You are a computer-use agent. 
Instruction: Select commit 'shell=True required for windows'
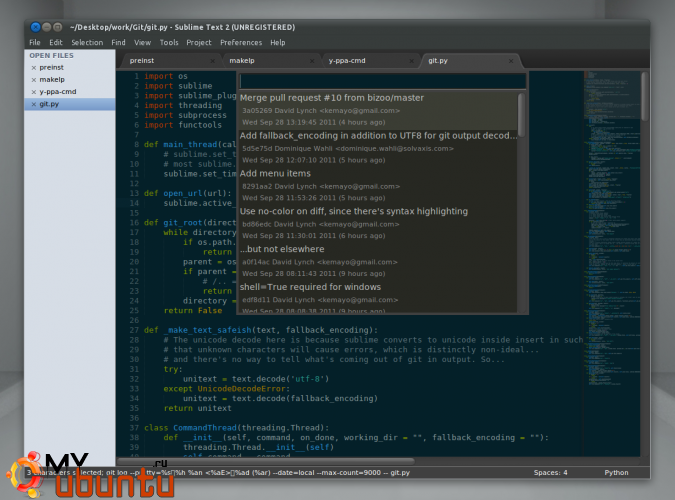point(378,297)
